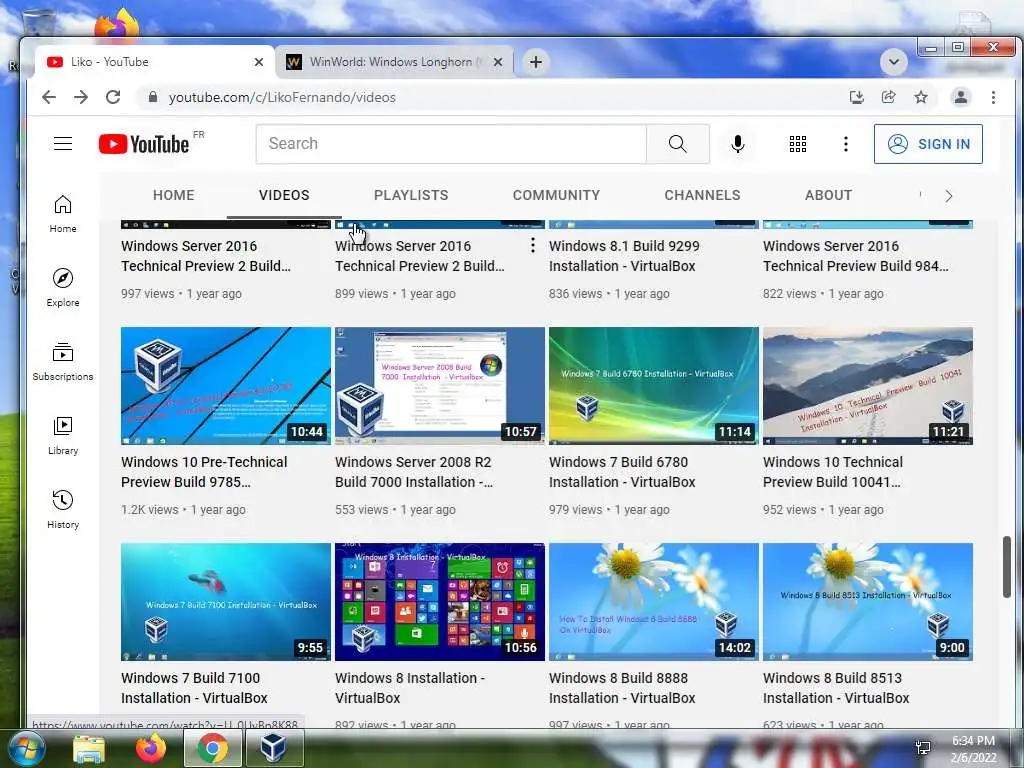Play the 9:00 Windows 8 Build 8513 thumbnail
The image size is (1024, 768).
868,602
